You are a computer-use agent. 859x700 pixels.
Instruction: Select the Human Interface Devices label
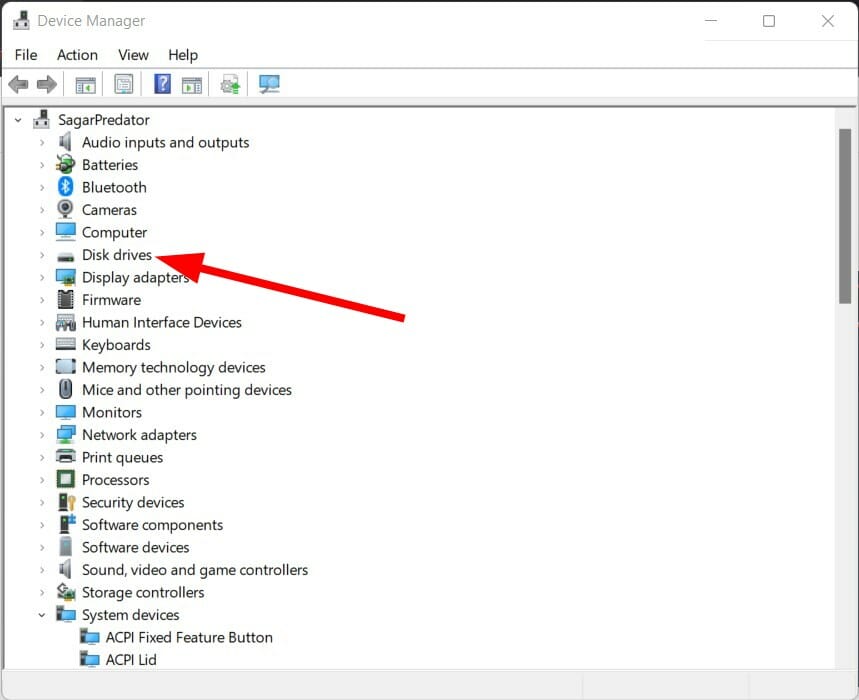(162, 322)
